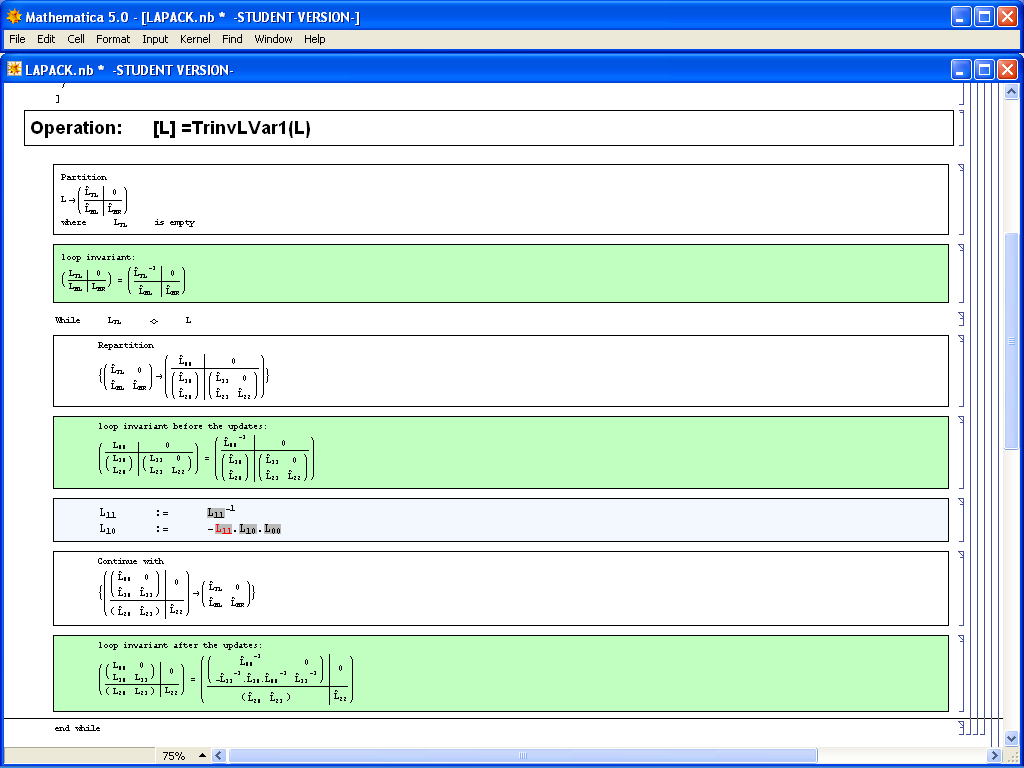Open the Kernel menu
Viewport: 1024px width, 768px height.
pos(195,39)
